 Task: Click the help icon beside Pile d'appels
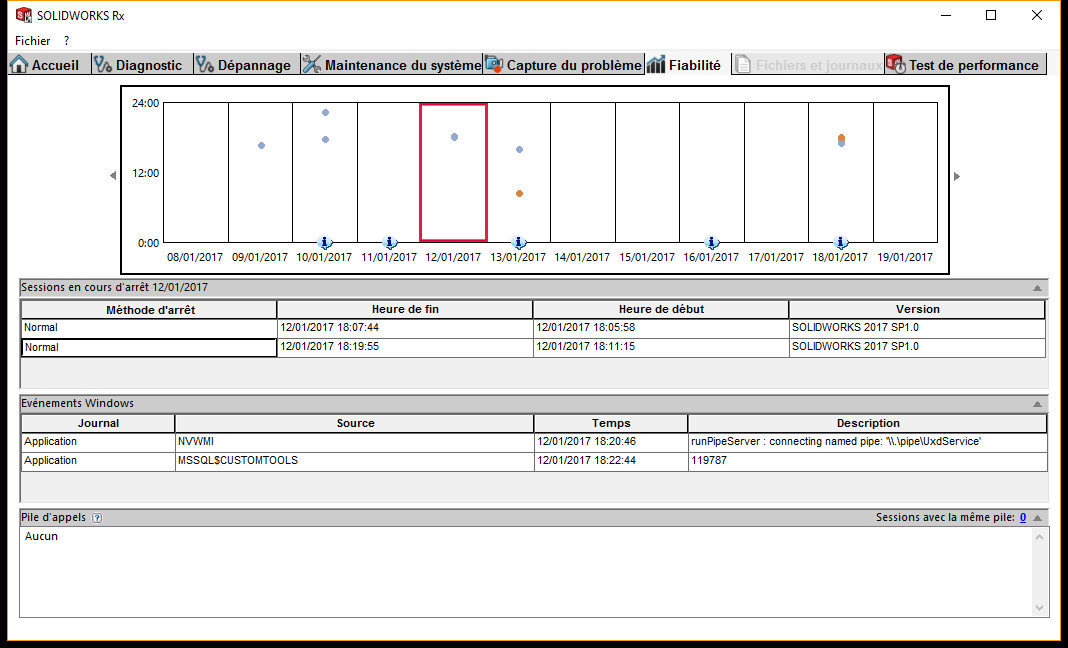coord(97,518)
